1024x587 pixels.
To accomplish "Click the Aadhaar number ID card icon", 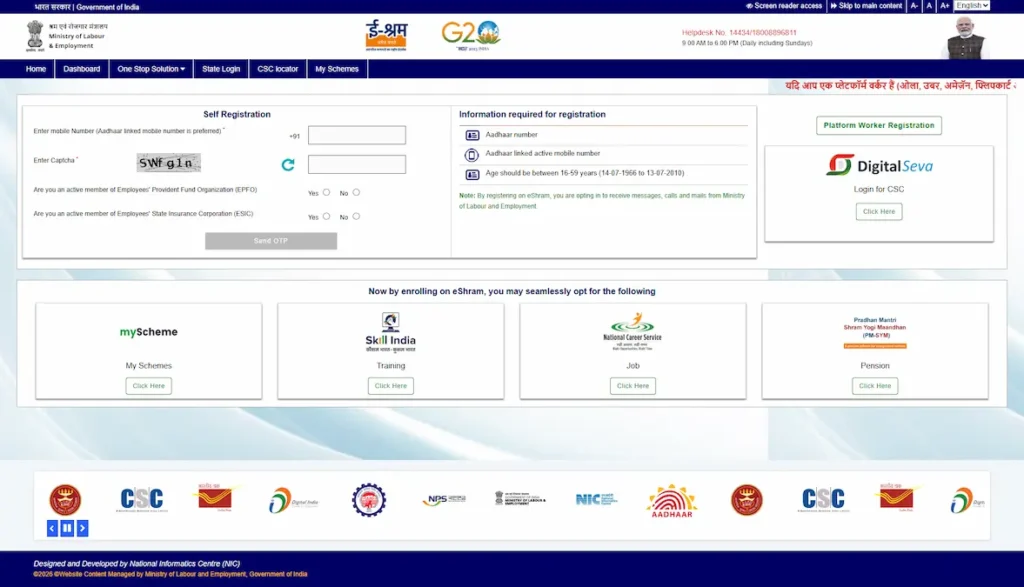I will [x=472, y=135].
